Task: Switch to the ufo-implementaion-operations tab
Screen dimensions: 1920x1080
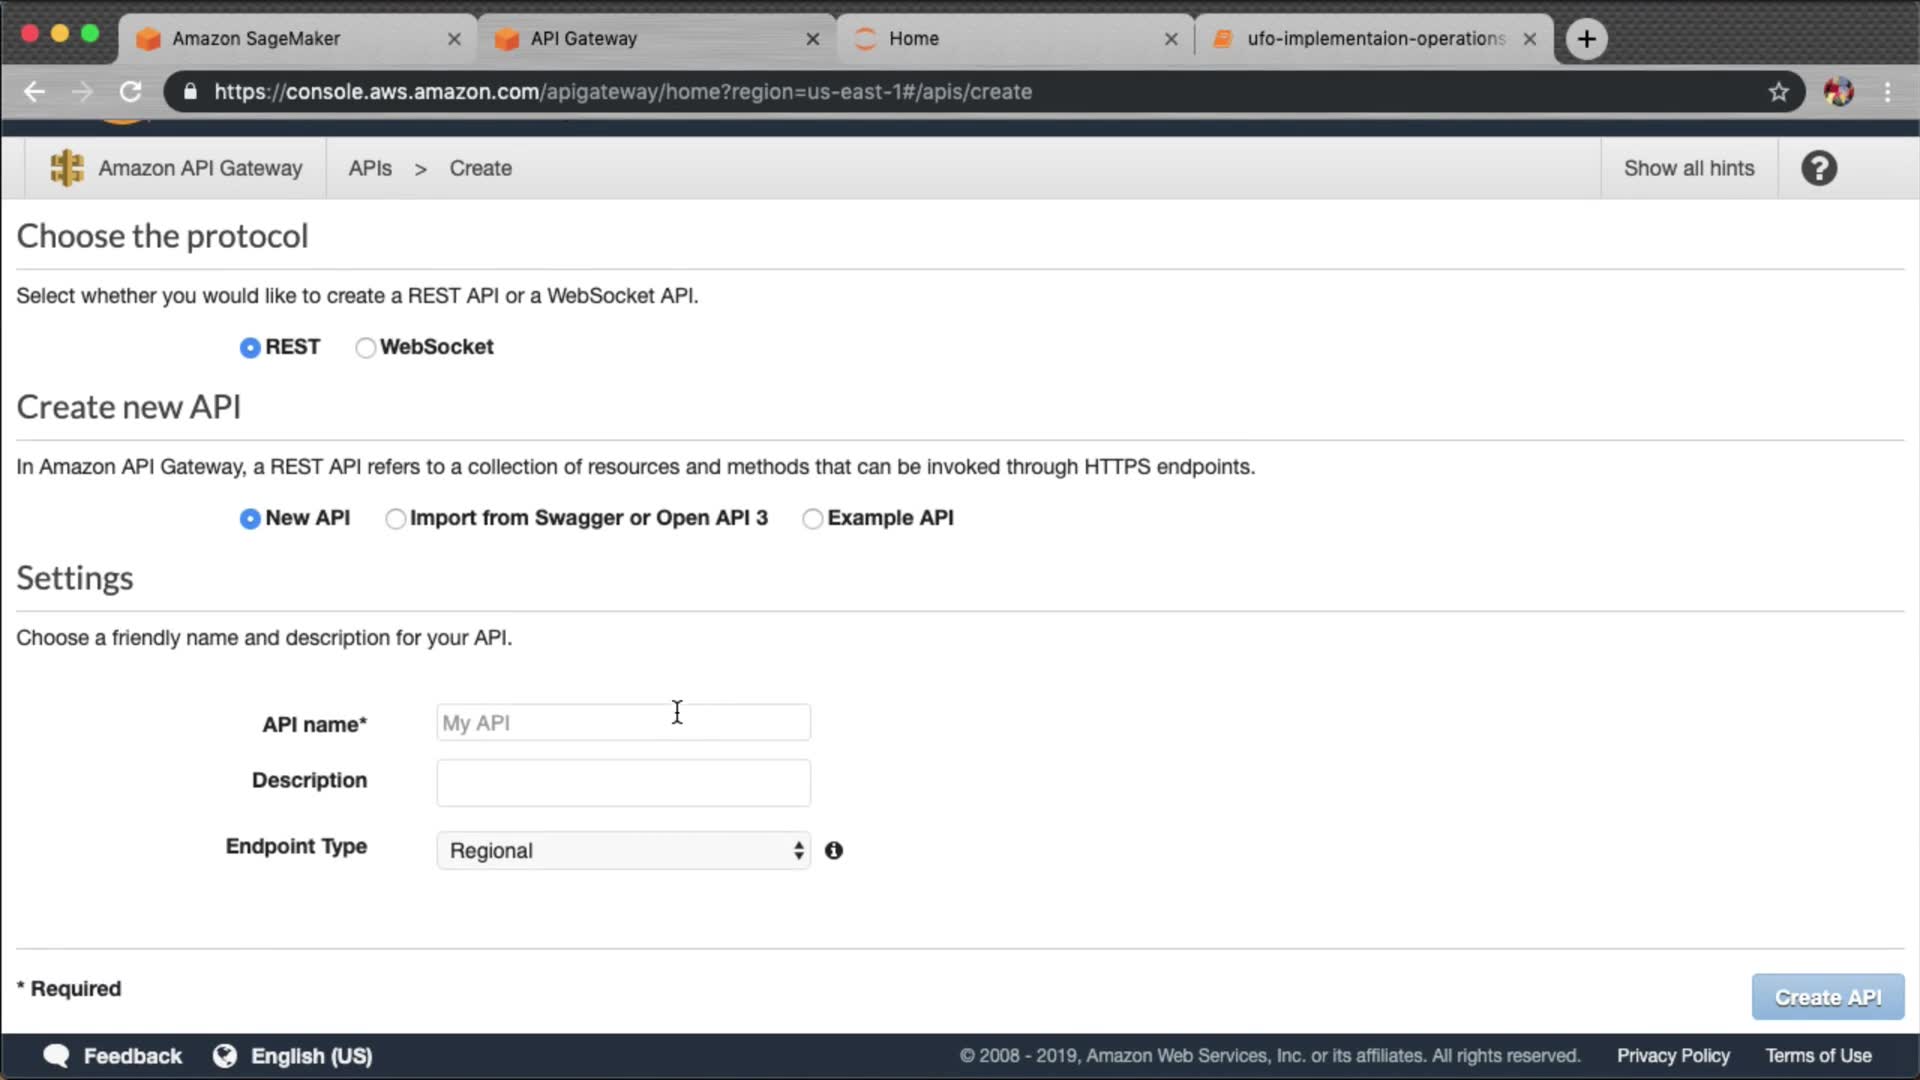Action: [x=1375, y=39]
